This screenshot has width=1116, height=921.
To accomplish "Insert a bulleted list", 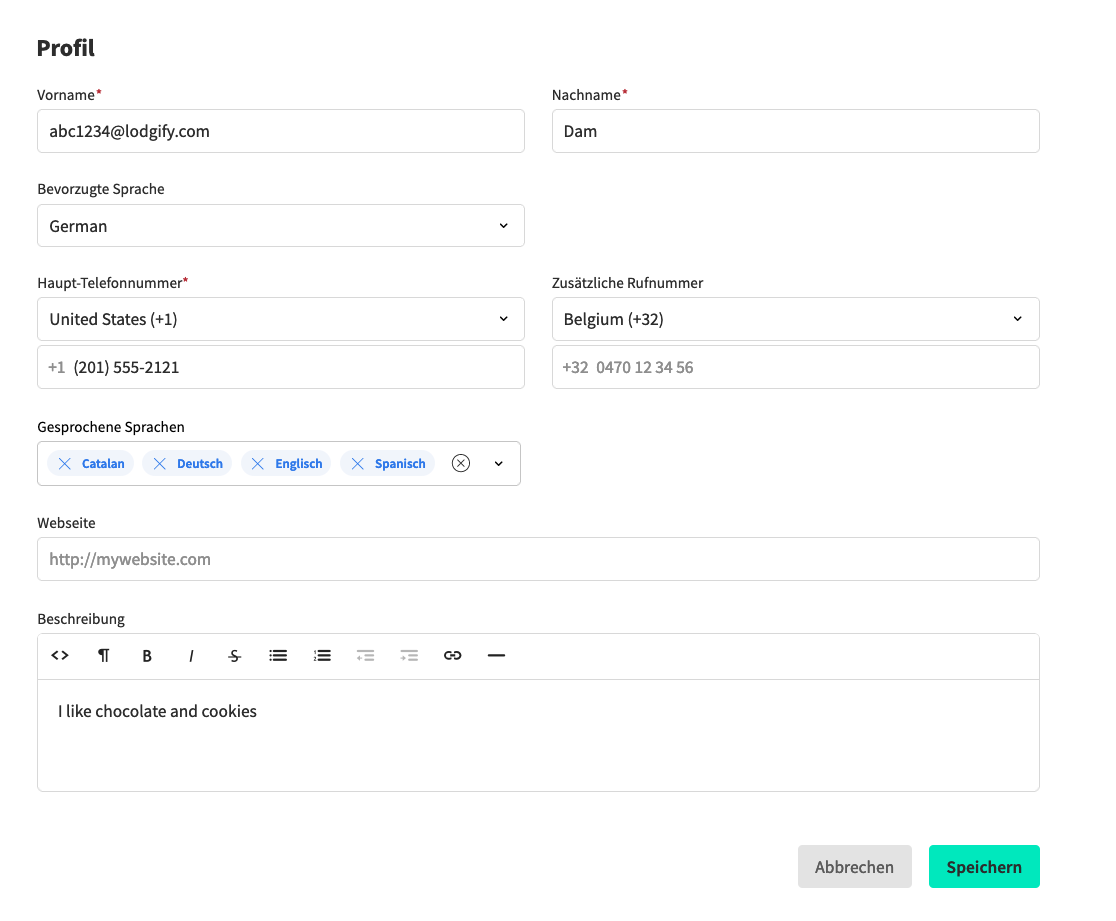I will pos(278,656).
